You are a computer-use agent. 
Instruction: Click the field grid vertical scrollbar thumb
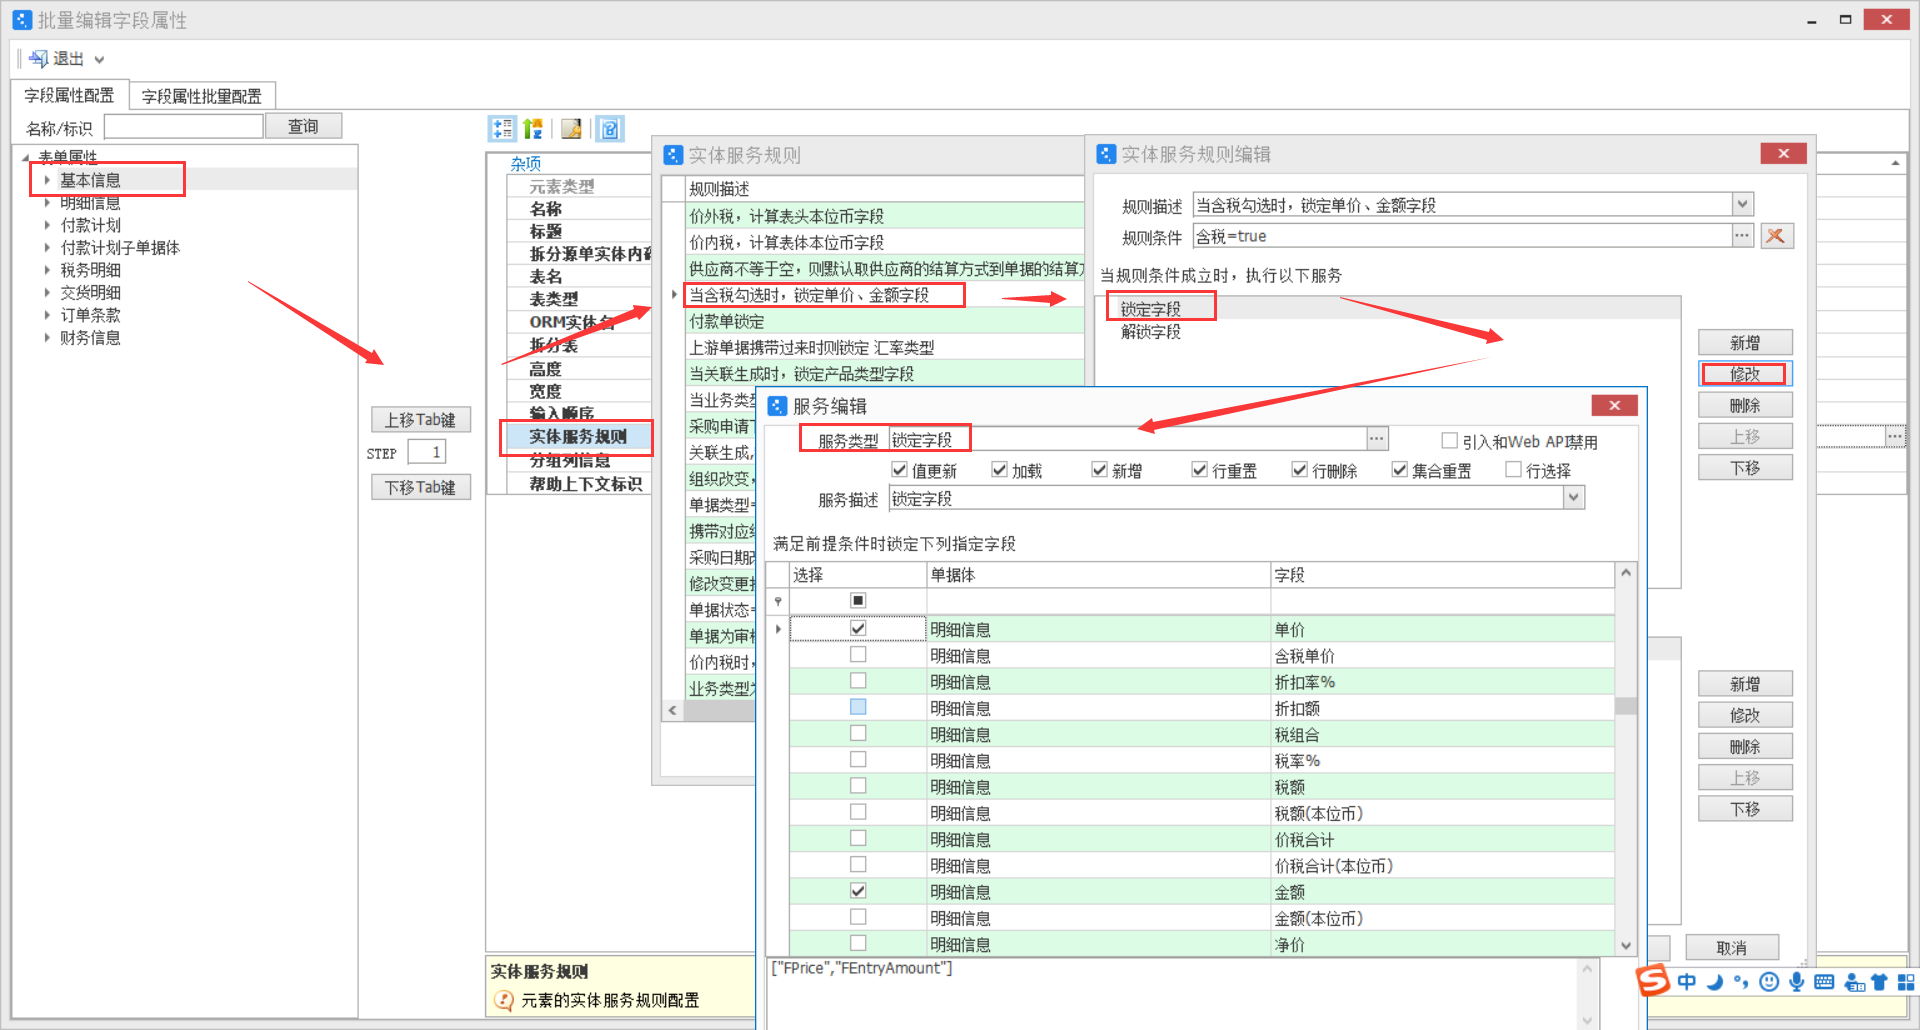1626,706
